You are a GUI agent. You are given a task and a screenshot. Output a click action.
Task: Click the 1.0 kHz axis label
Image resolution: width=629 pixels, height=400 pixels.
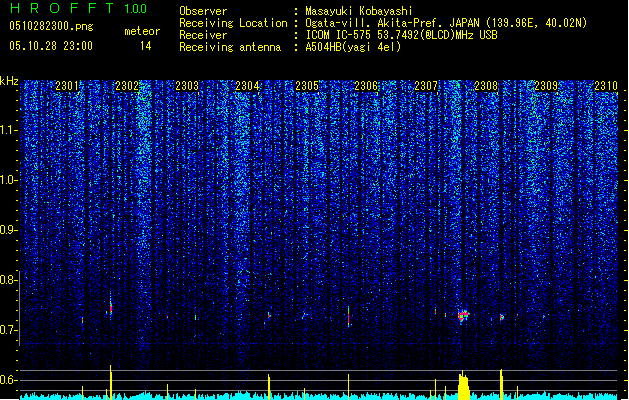(x=9, y=180)
